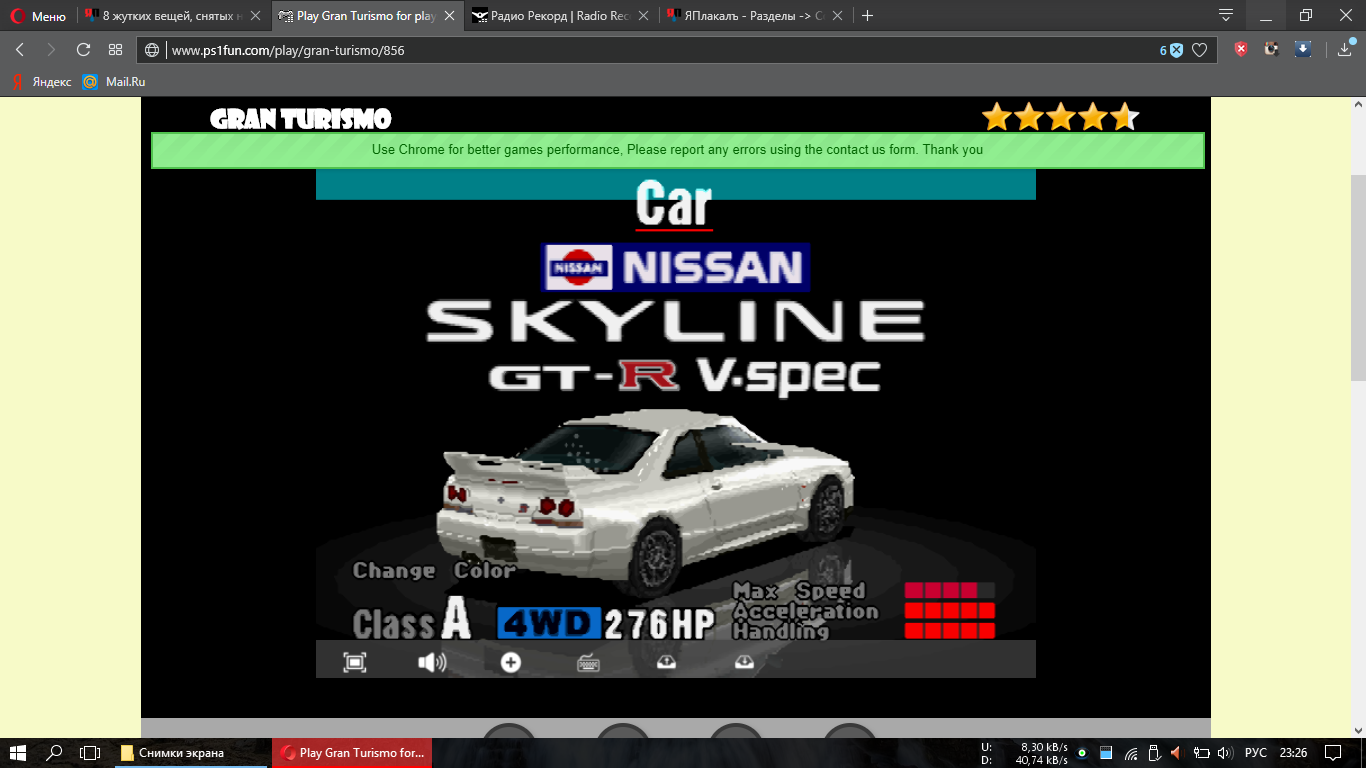
Task: Open the tab menu list icon
Action: (1226, 15)
